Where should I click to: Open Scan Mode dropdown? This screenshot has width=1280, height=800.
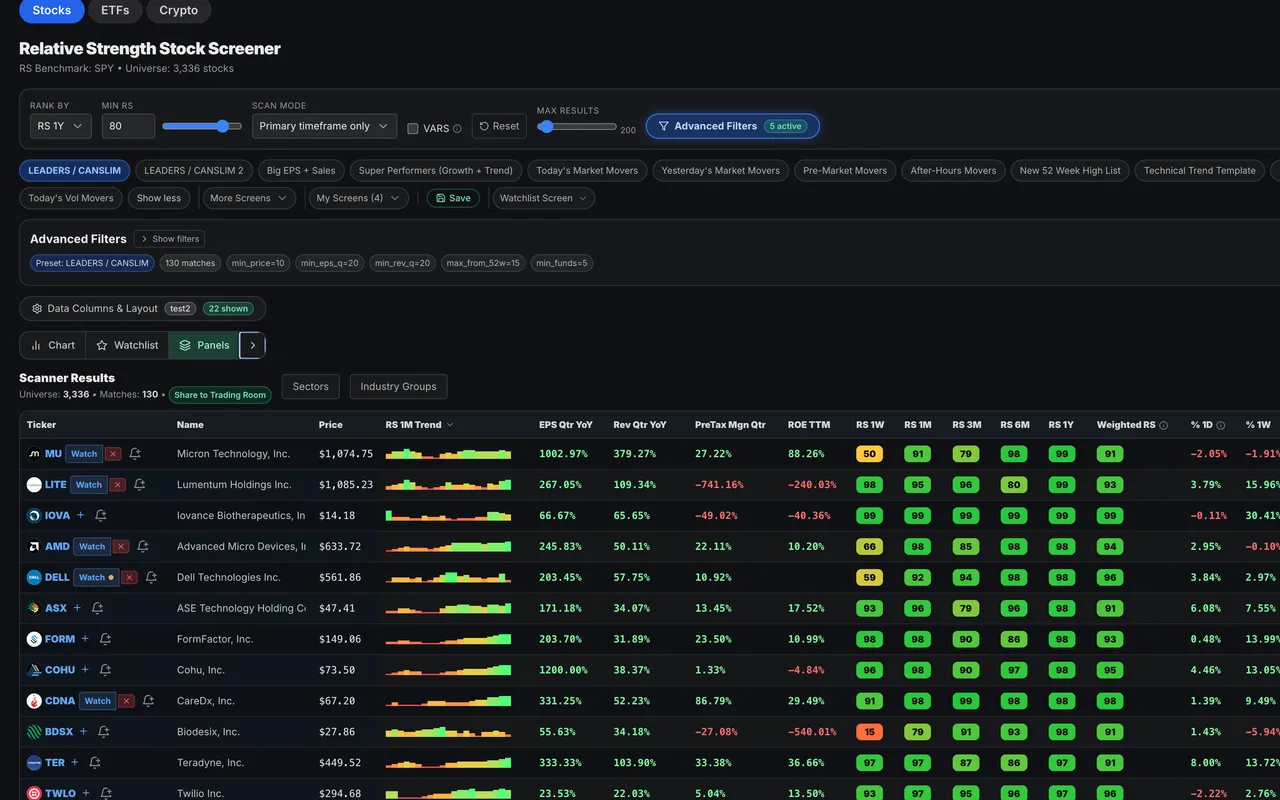point(324,126)
